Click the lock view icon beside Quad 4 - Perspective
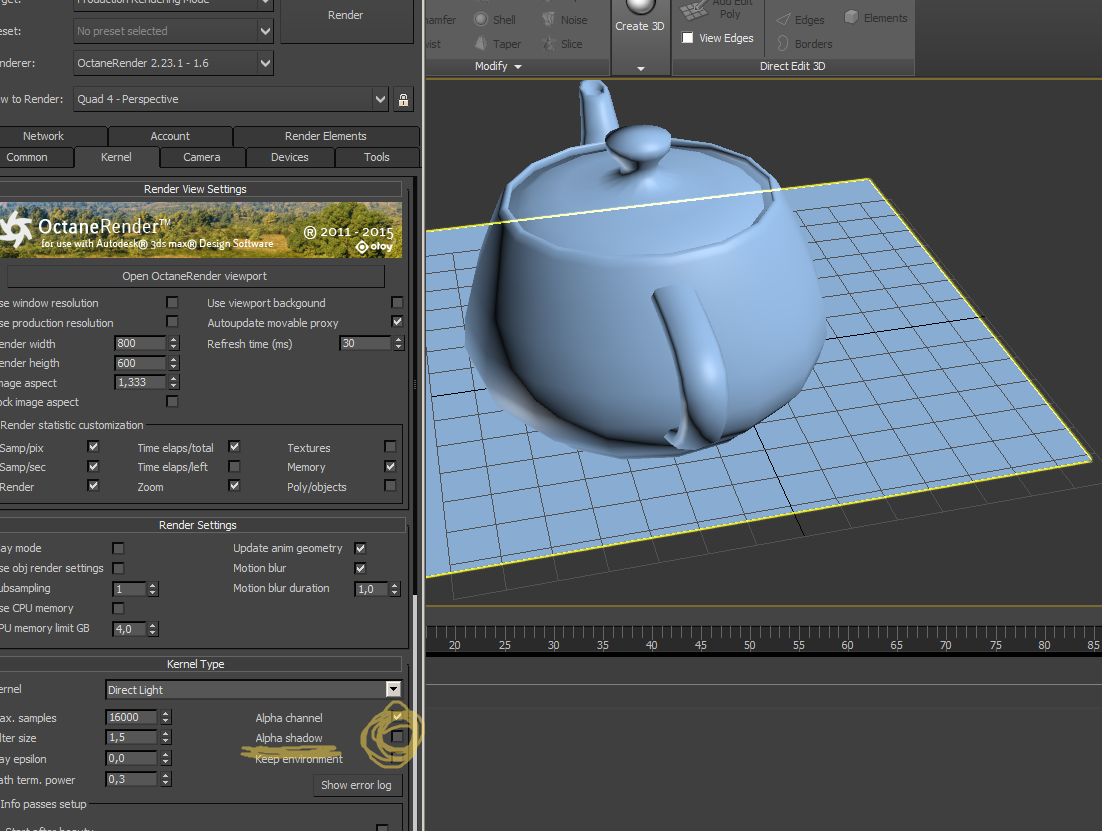 point(403,99)
